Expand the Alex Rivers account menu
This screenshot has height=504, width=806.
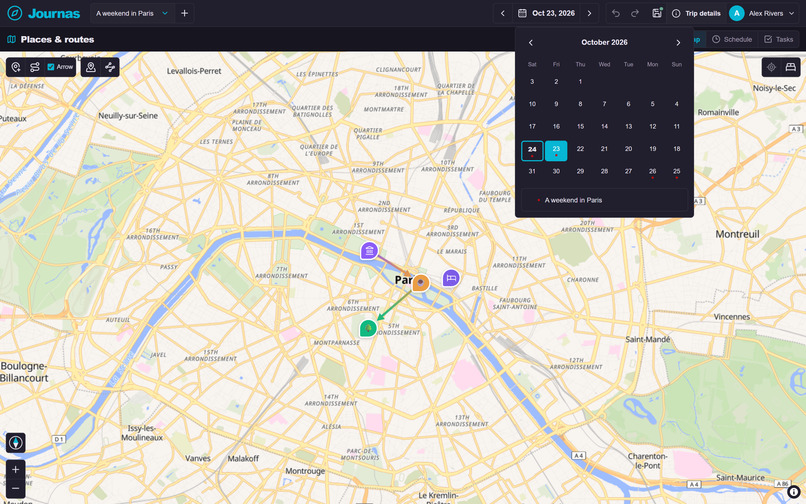coord(792,13)
